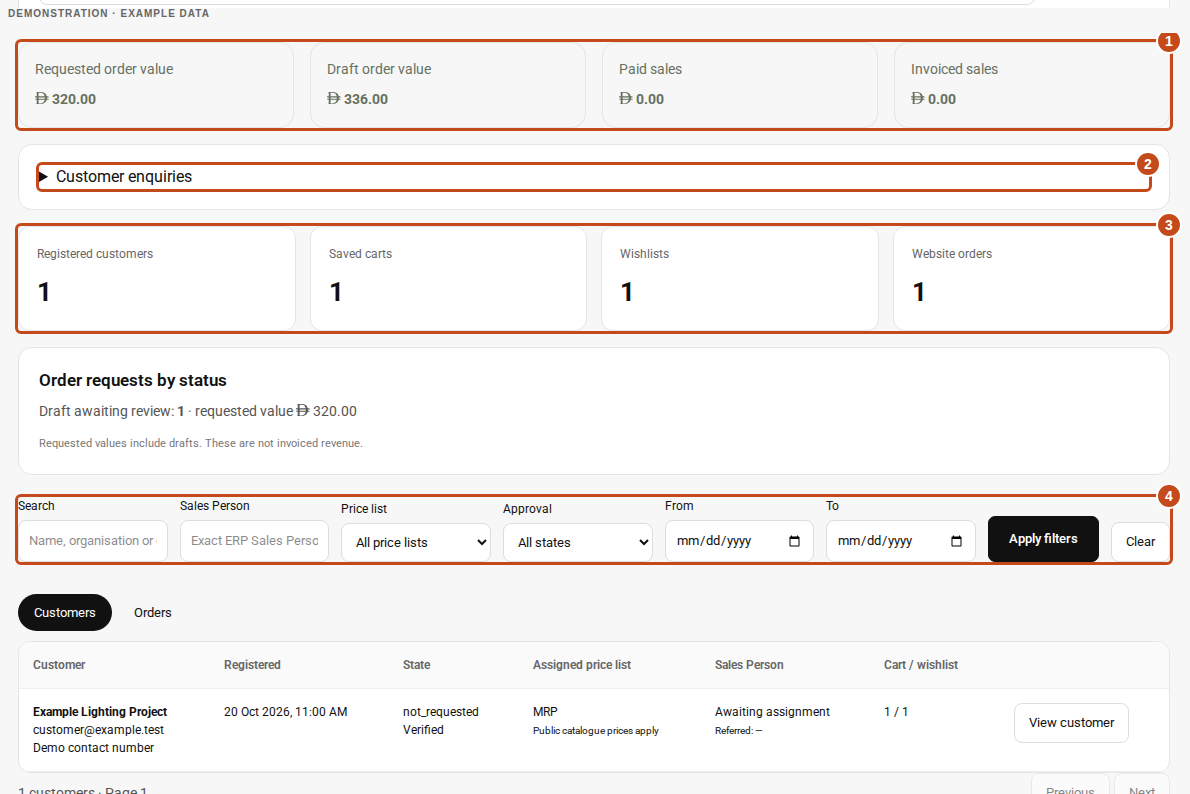Click the 20 Oct 2026, 11:00 AM date

click(x=285, y=712)
